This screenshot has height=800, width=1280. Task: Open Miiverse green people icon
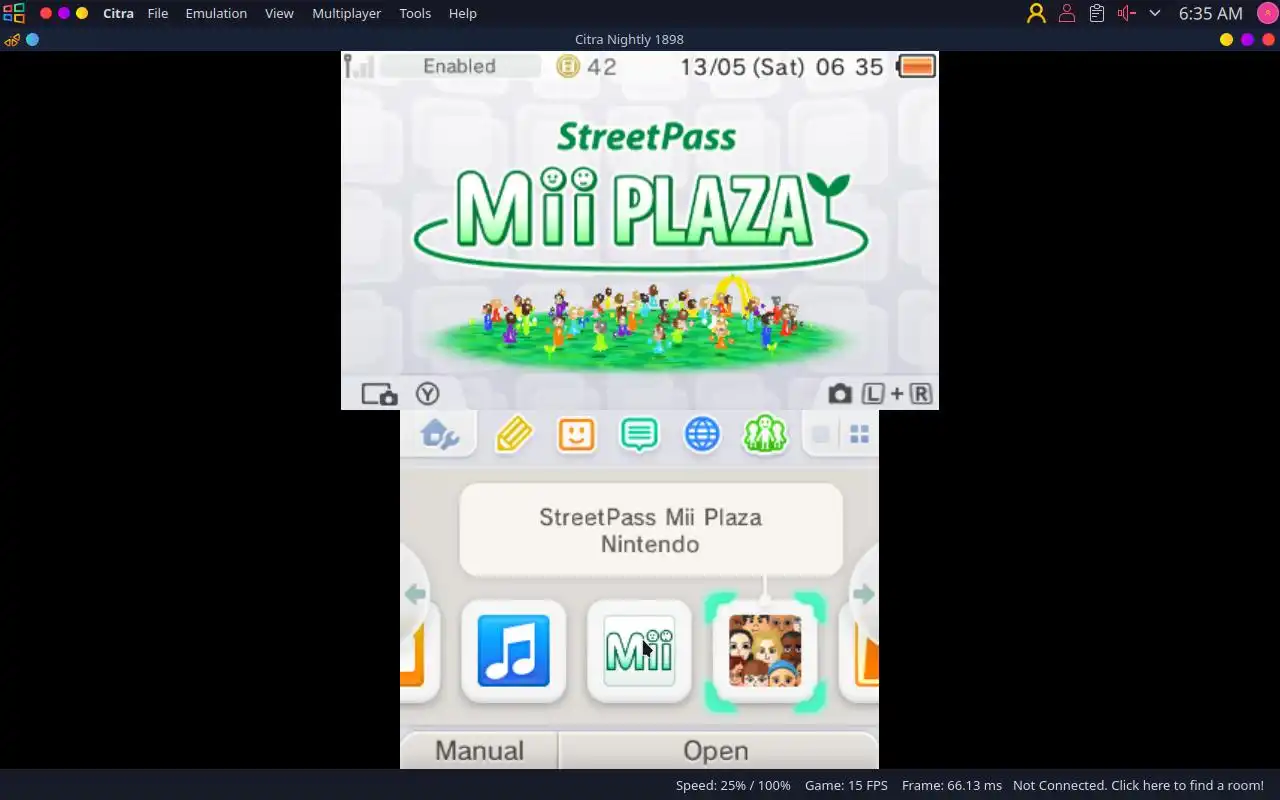[765, 434]
